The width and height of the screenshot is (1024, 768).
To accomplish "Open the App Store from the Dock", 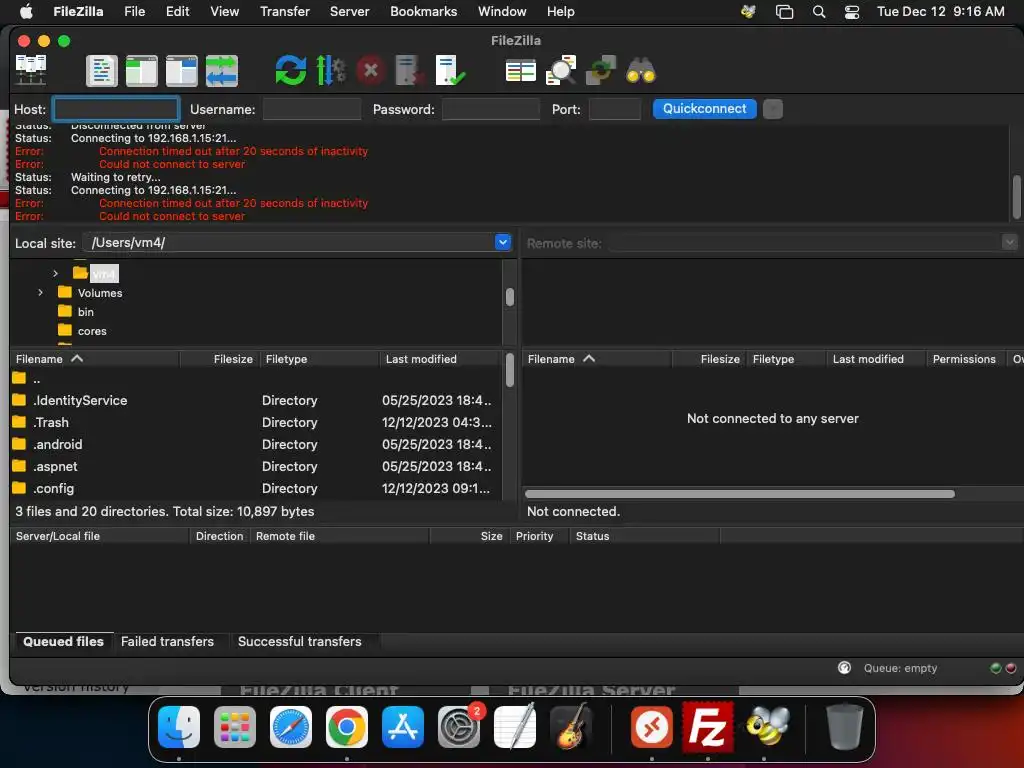I will pyautogui.click(x=403, y=726).
